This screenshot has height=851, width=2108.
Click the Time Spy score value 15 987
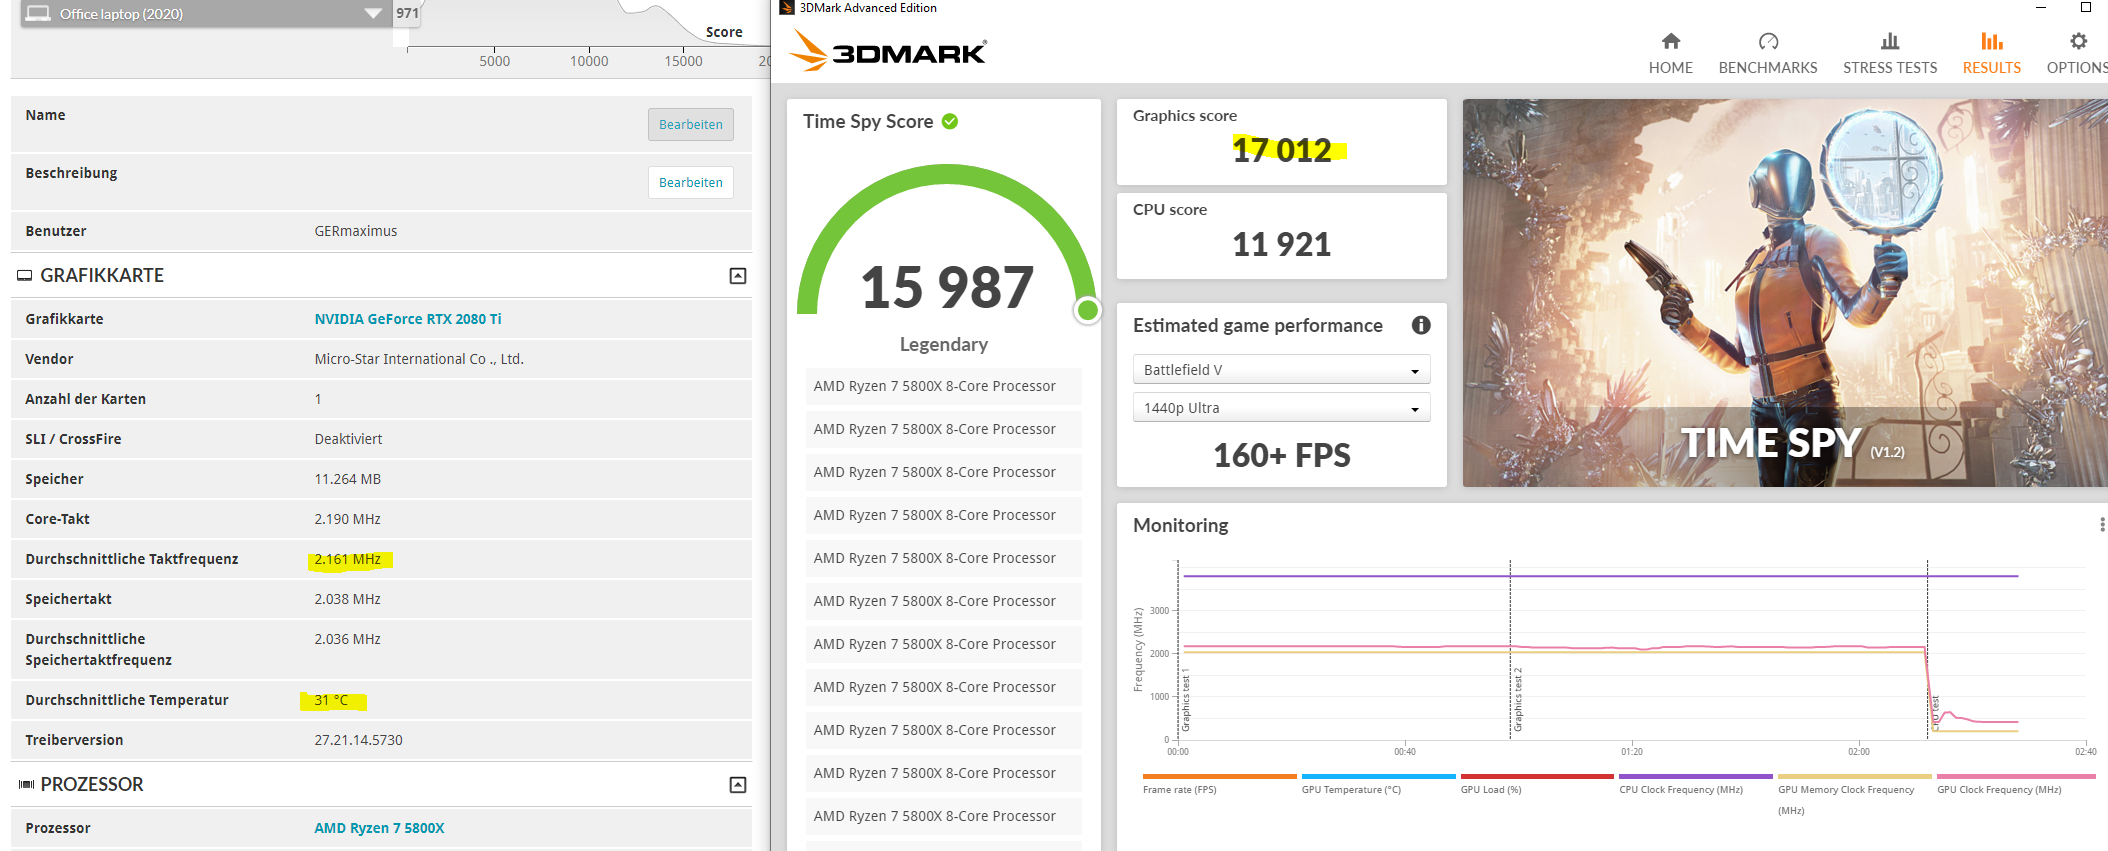(946, 288)
